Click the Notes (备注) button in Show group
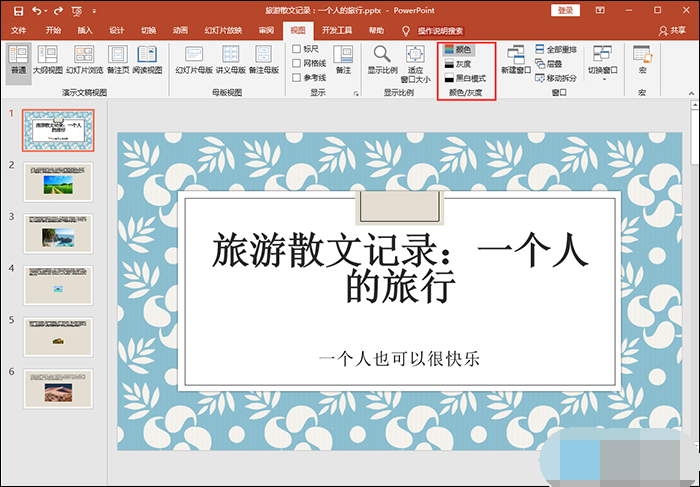Viewport: 700px width, 487px height. (343, 60)
